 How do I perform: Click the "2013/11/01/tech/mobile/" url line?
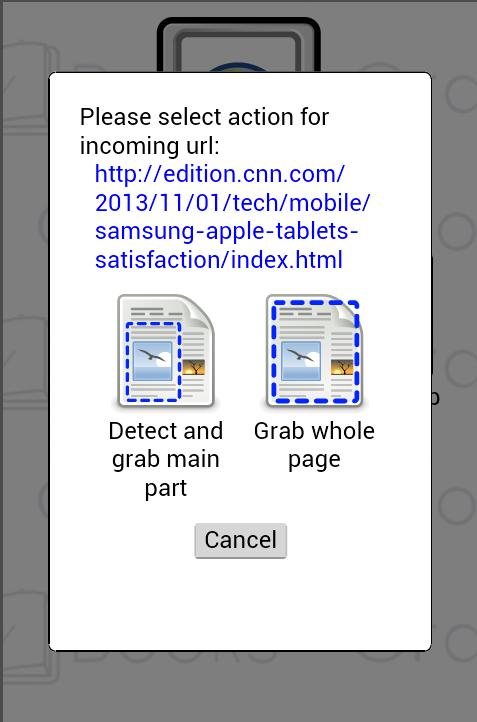click(232, 203)
